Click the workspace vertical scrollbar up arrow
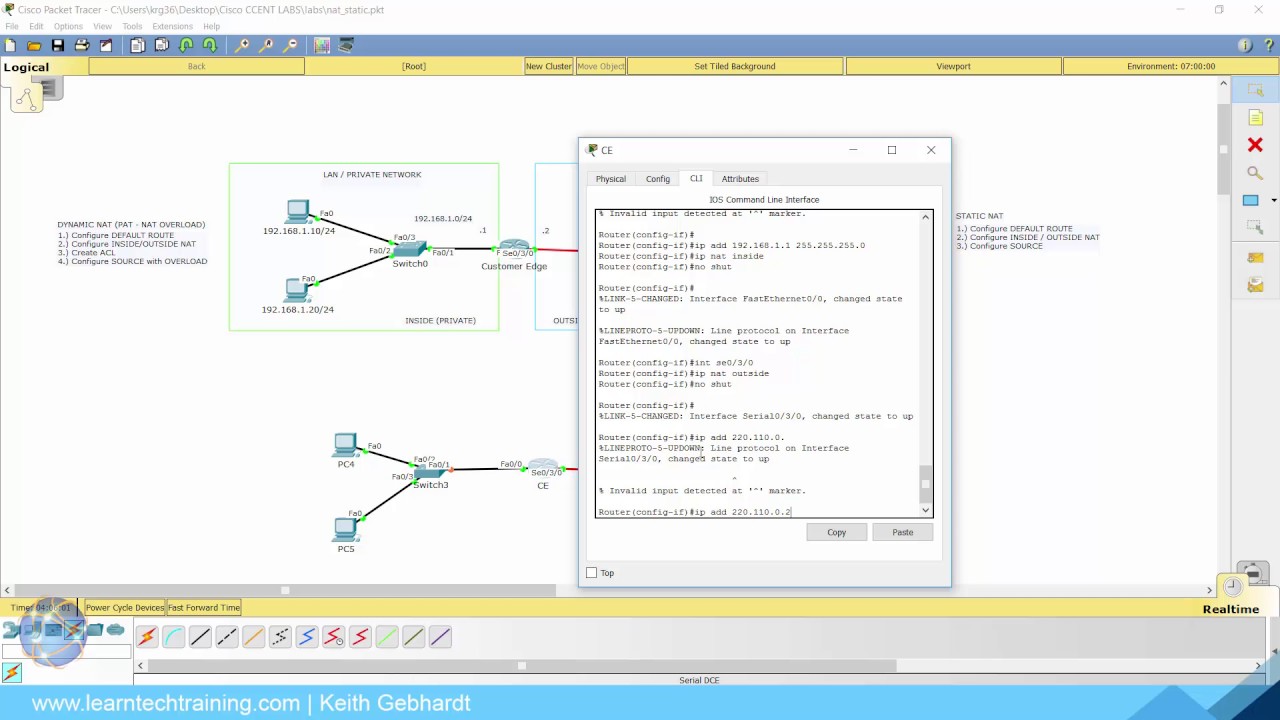This screenshot has width=1280, height=720. 1223,84
